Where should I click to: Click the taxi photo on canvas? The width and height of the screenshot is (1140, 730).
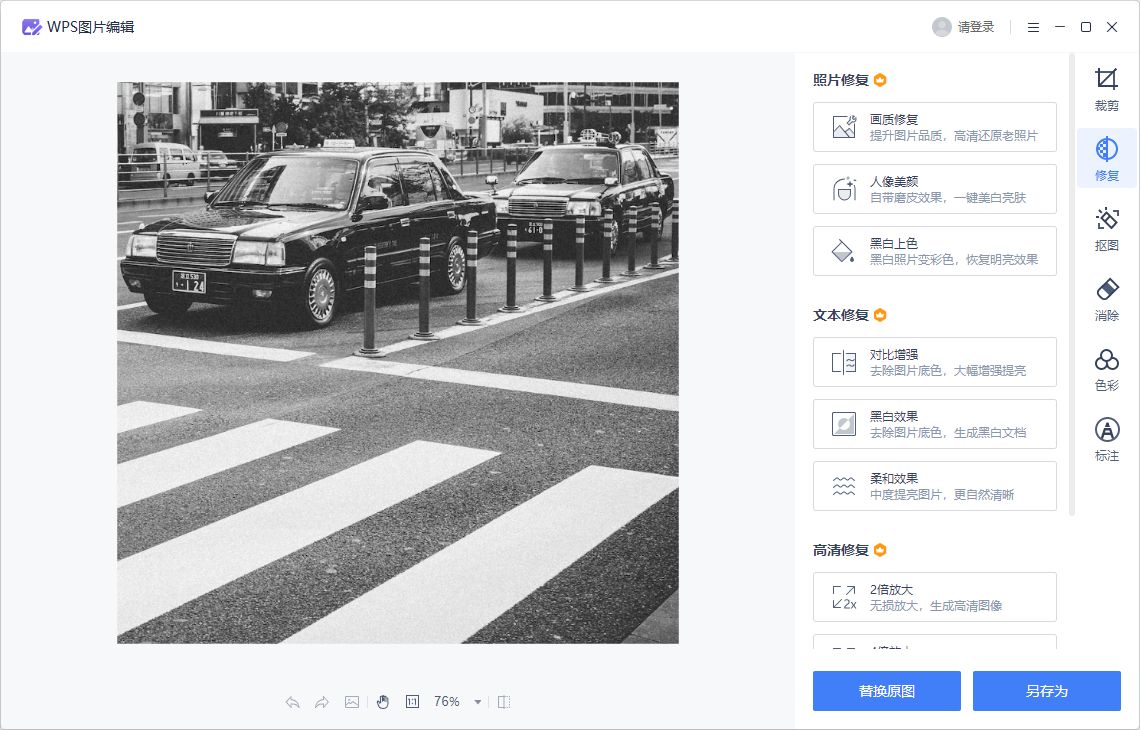point(398,362)
